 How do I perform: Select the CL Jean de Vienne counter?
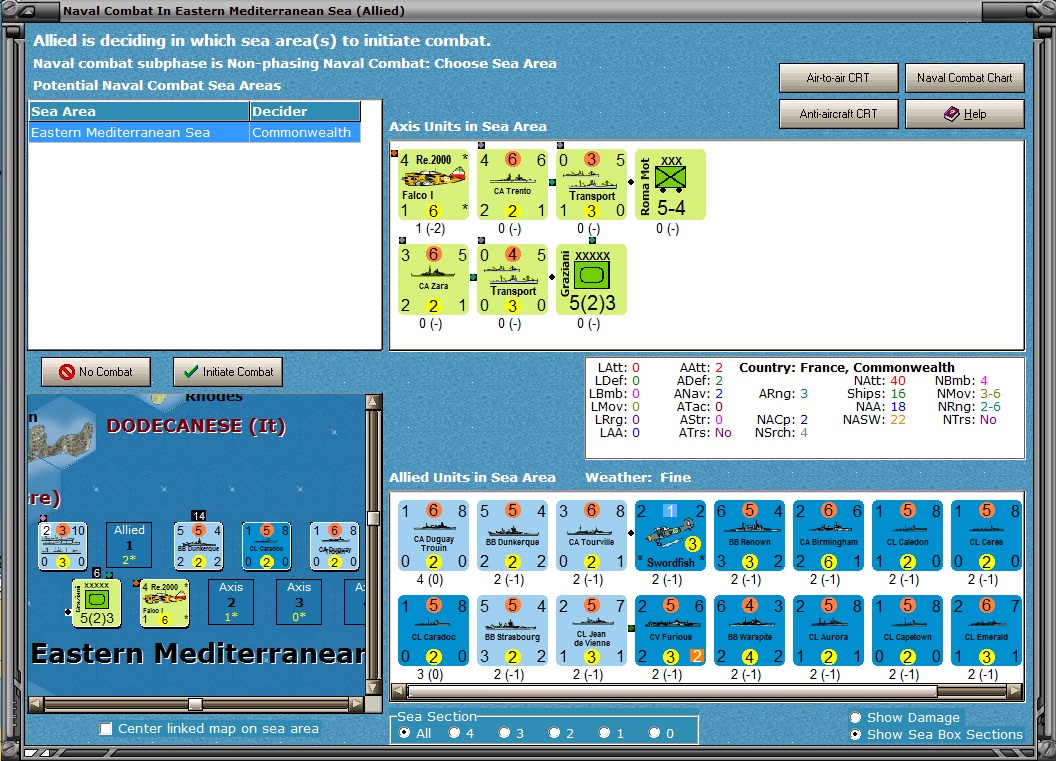591,630
